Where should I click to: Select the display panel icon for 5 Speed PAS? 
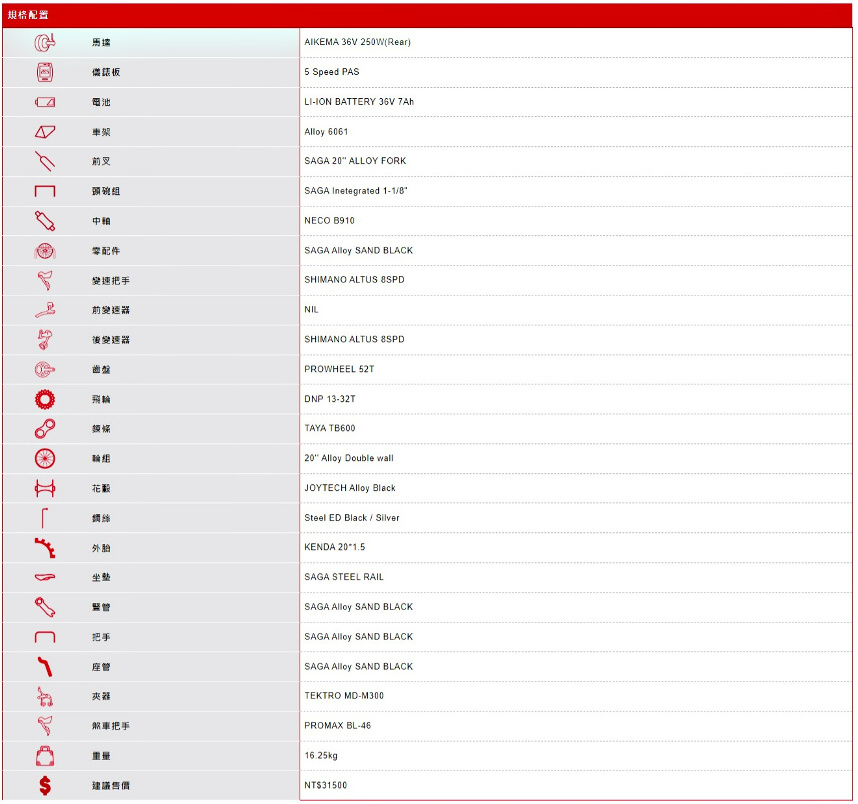tap(45, 72)
